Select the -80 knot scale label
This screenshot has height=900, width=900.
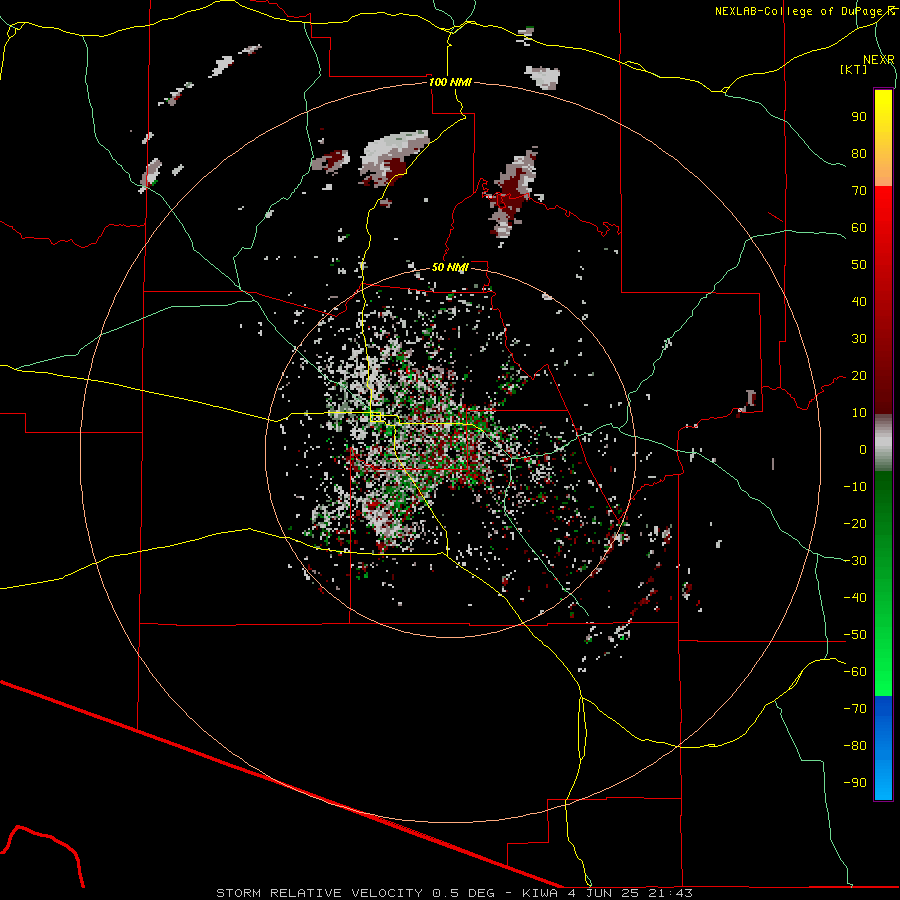click(x=855, y=746)
